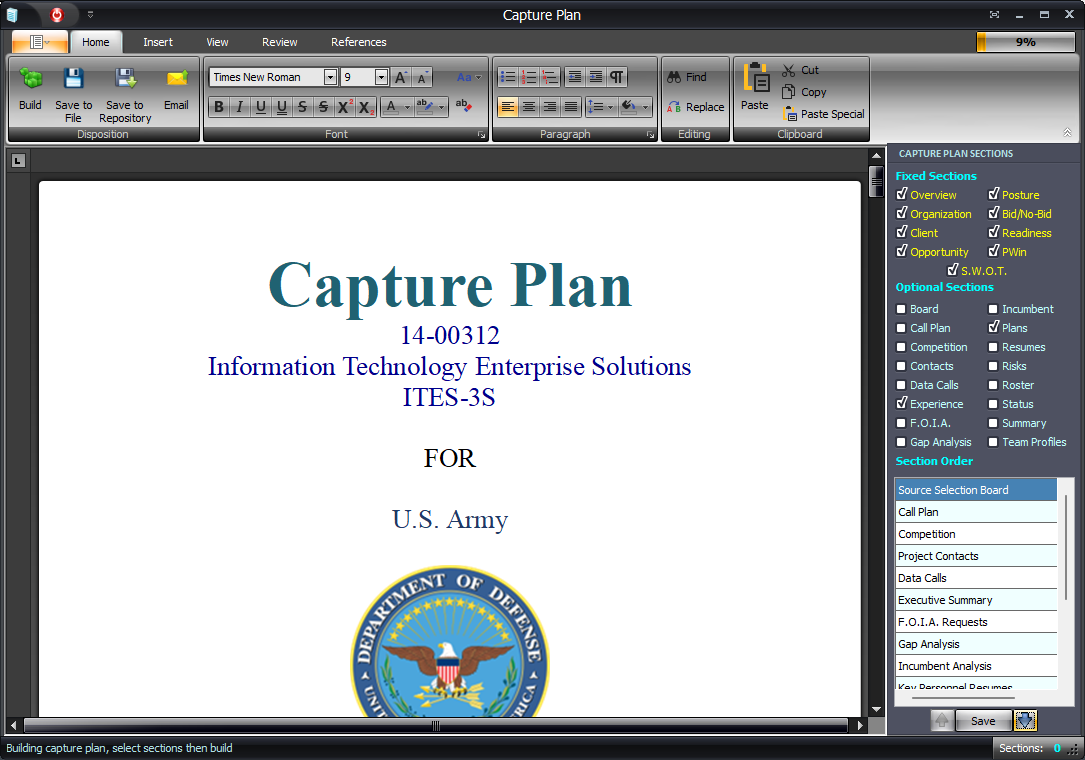
Task: Enable the Call Plan section
Action: click(901, 328)
